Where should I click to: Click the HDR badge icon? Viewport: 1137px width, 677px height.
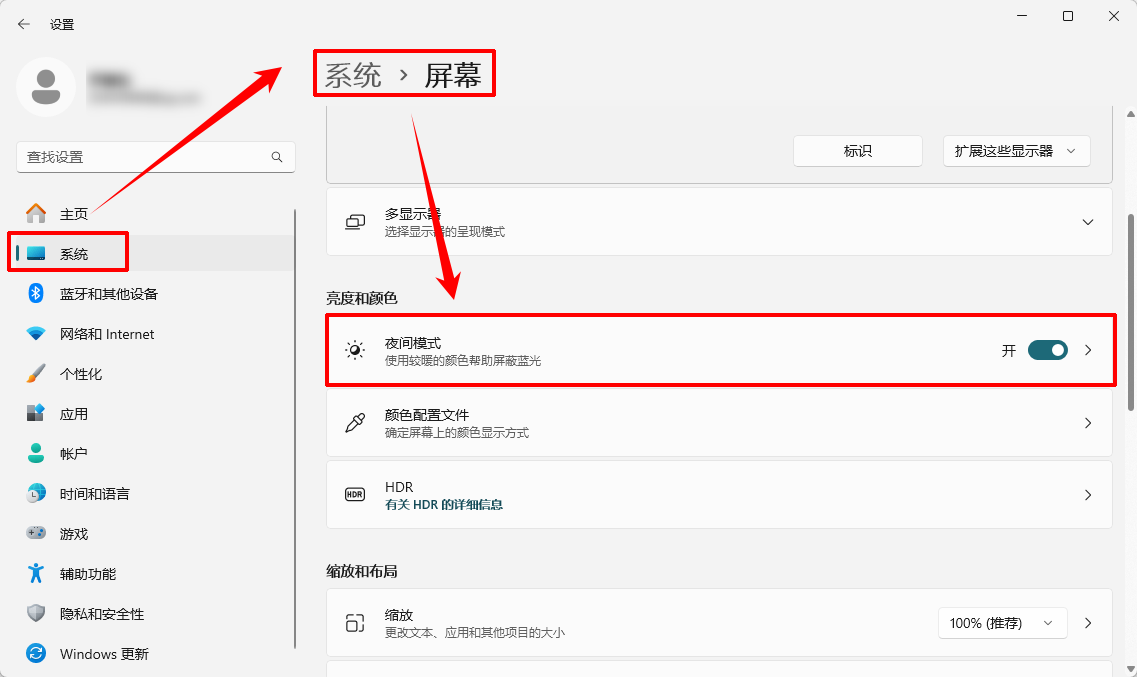(355, 494)
